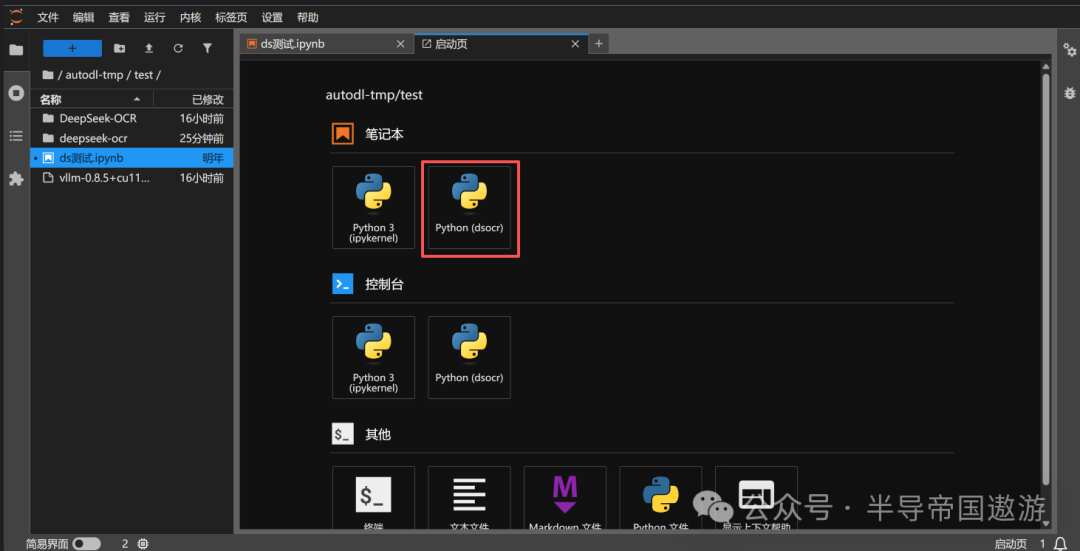Create a new folder with folder-plus icon
Screen dimensions: 1080x551
[x=120, y=48]
